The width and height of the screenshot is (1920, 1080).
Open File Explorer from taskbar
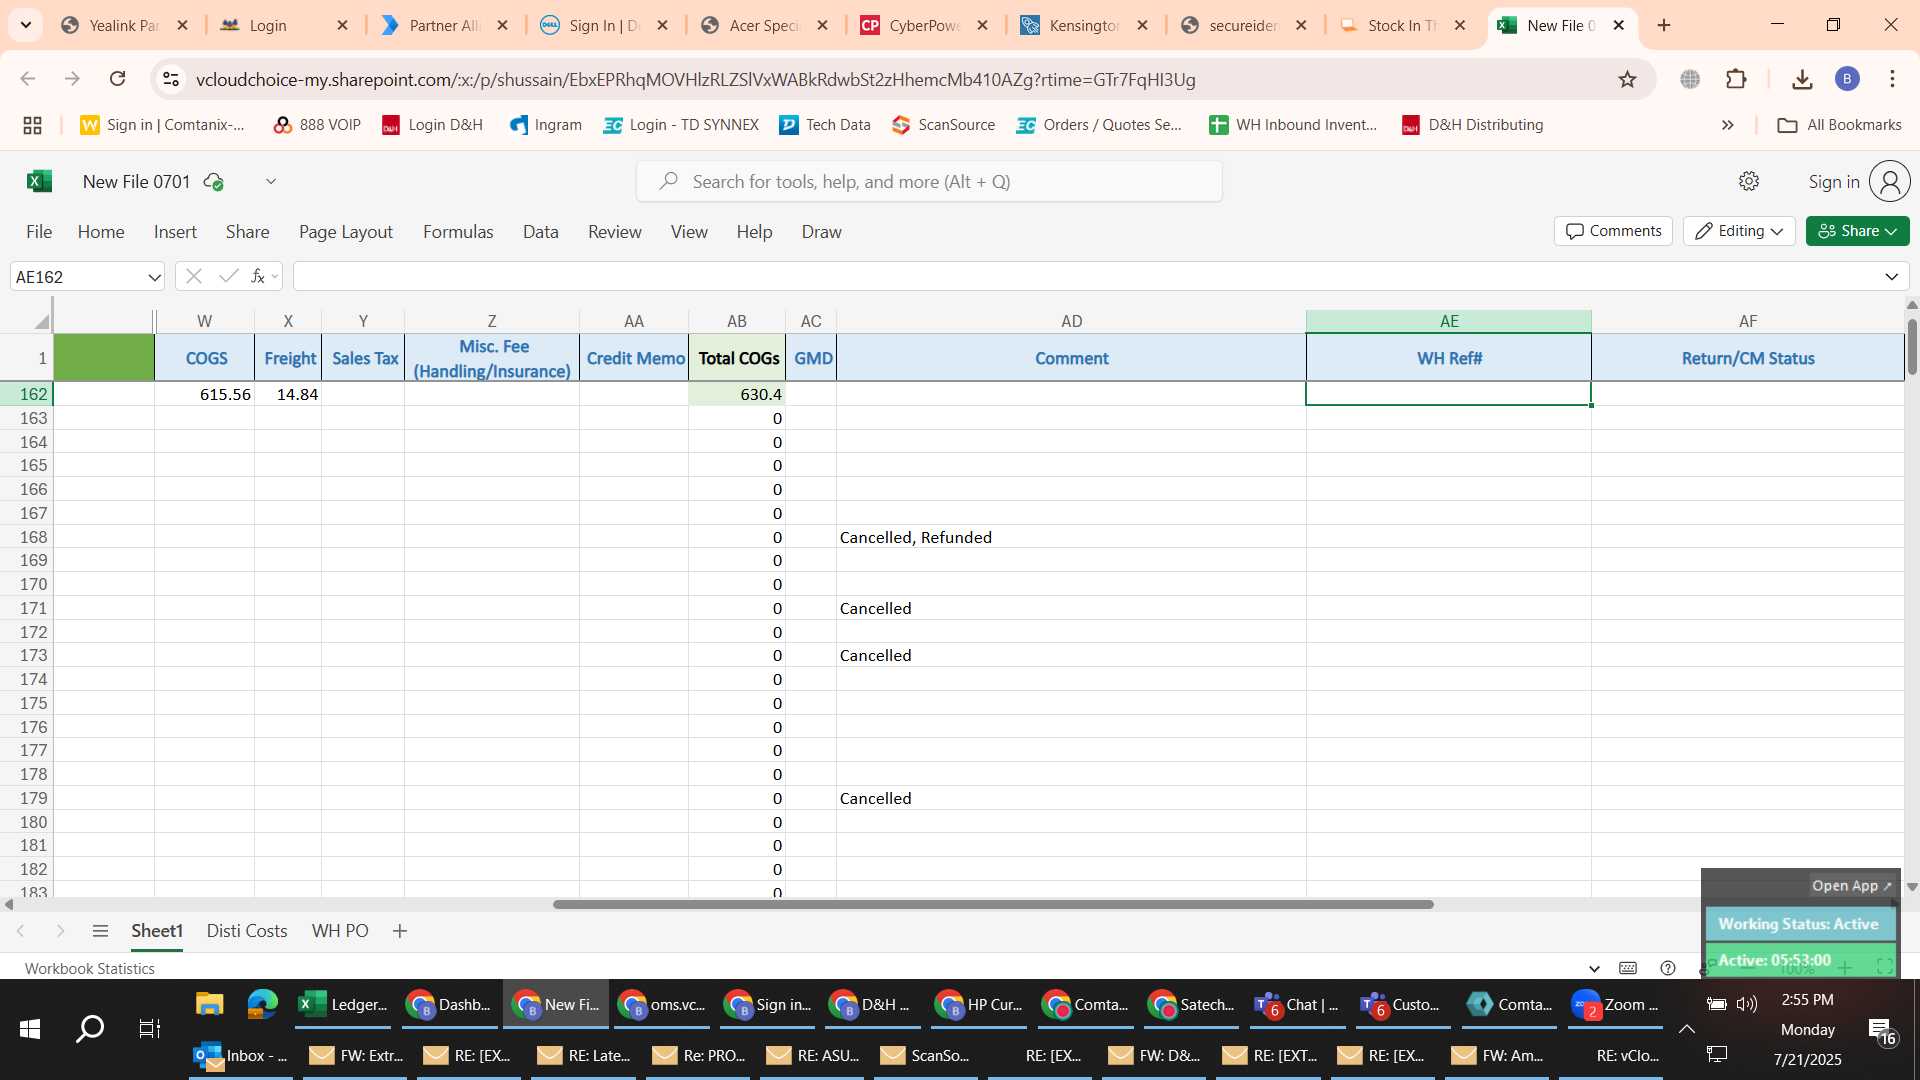[209, 1004]
